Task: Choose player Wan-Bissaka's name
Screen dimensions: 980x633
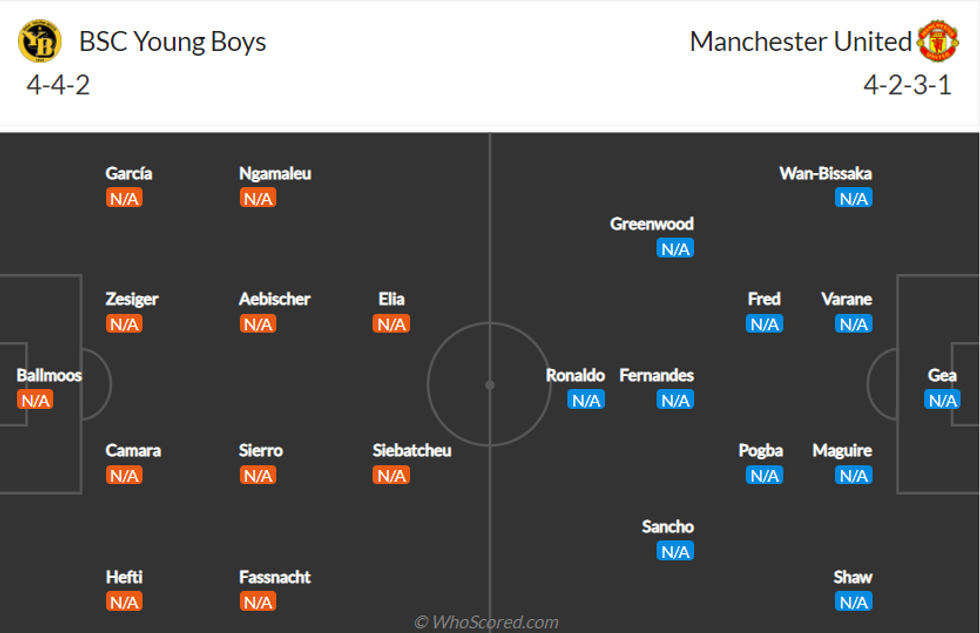Action: pos(825,173)
